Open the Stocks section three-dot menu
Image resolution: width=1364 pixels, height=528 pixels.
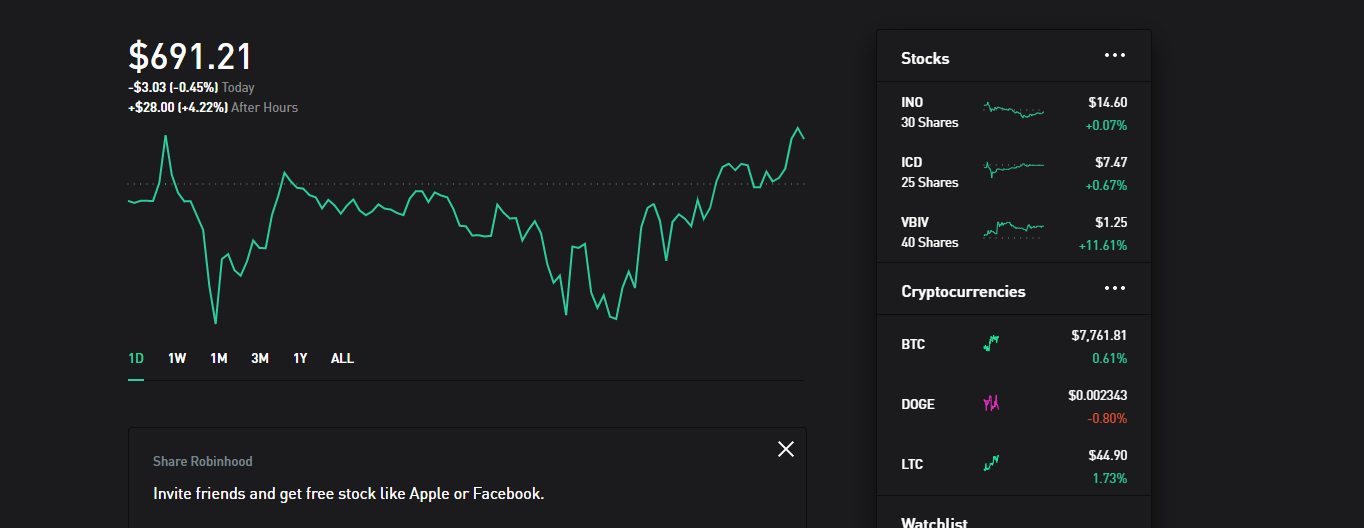coord(1114,56)
